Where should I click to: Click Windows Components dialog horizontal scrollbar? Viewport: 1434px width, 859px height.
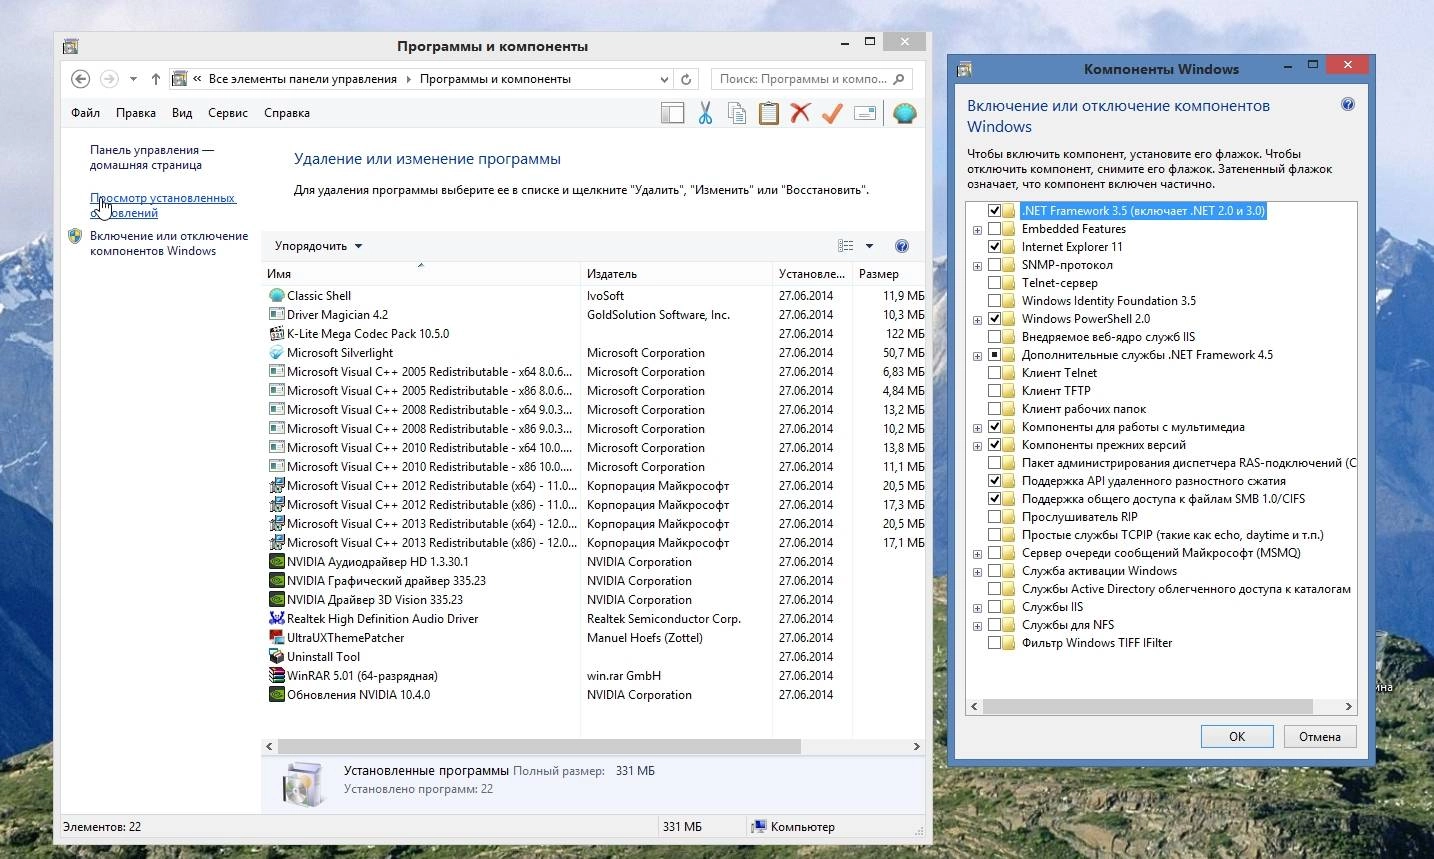[1147, 706]
